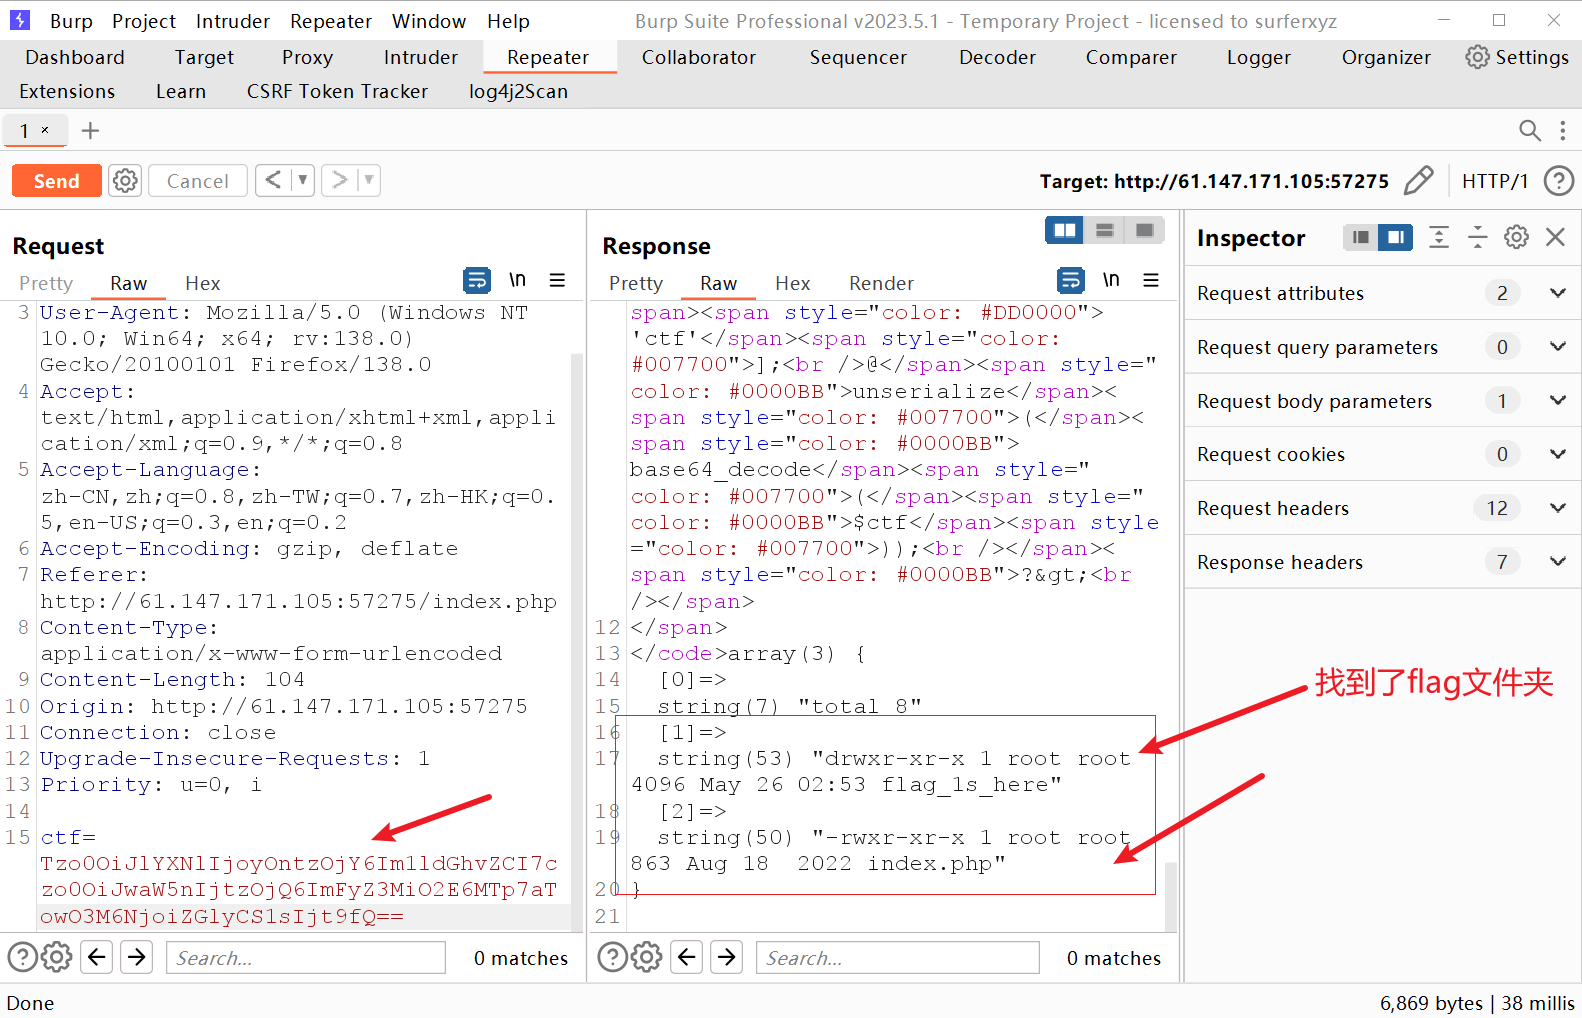1582x1018 pixels.
Task: Click the Inspector collapse all sections icon
Action: (x=1477, y=237)
